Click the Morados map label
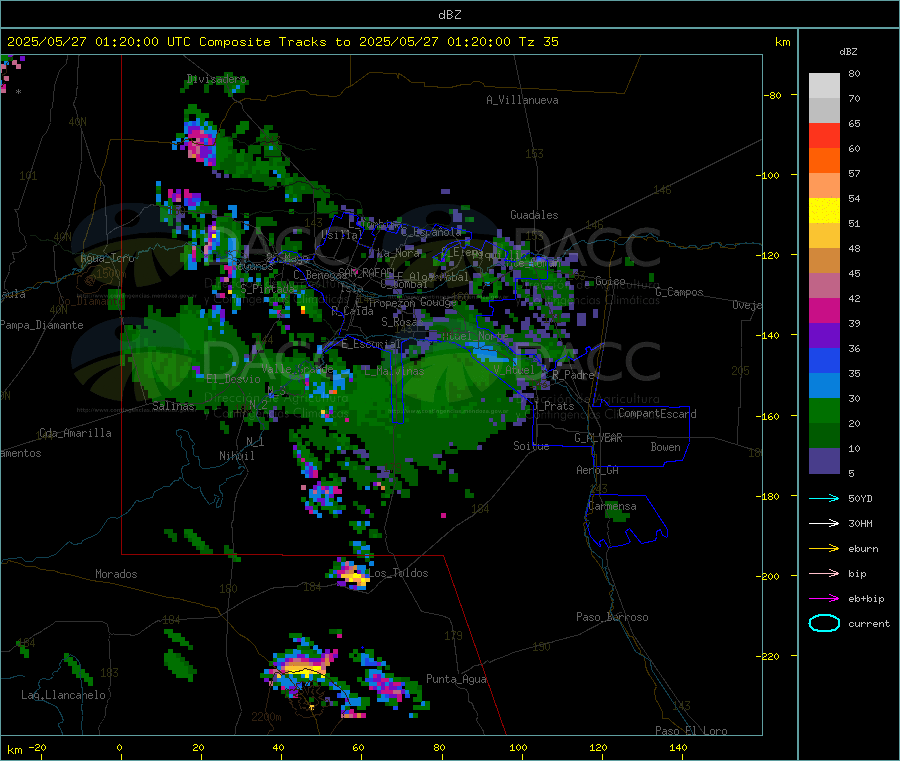The image size is (900, 761). [116, 574]
